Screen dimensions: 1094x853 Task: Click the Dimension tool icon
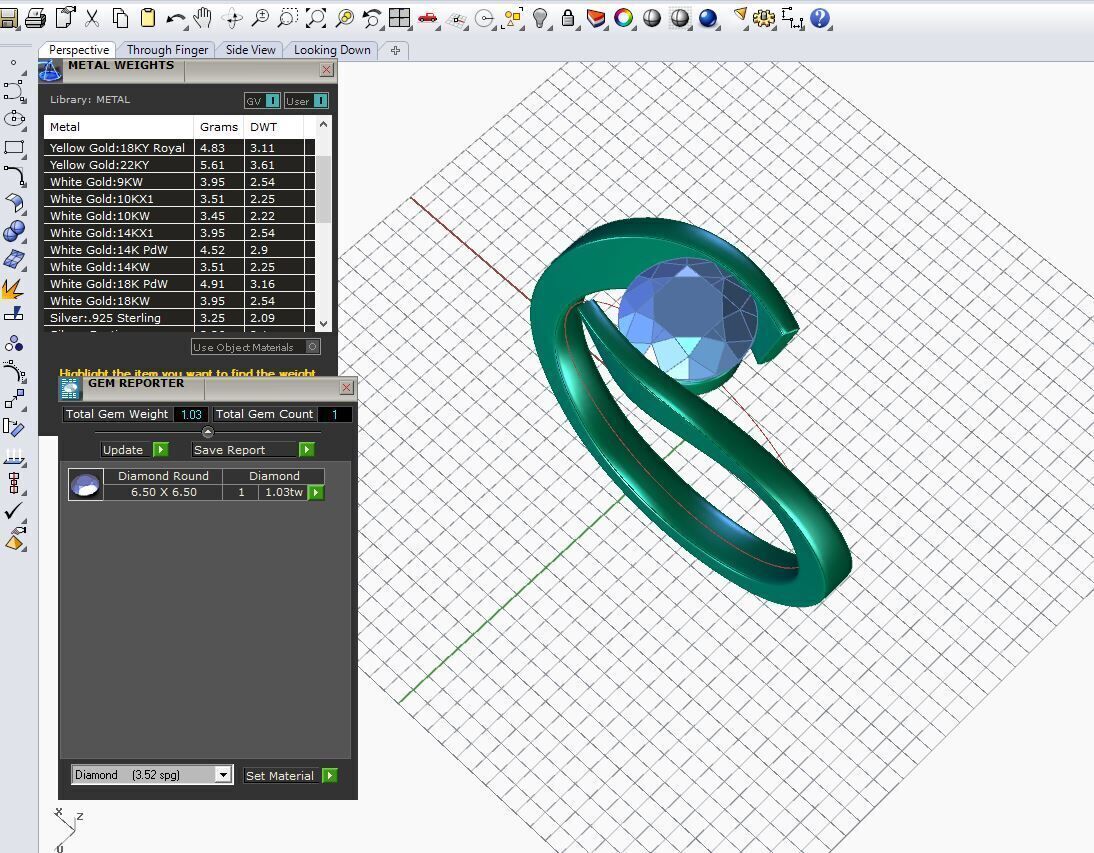coord(793,18)
